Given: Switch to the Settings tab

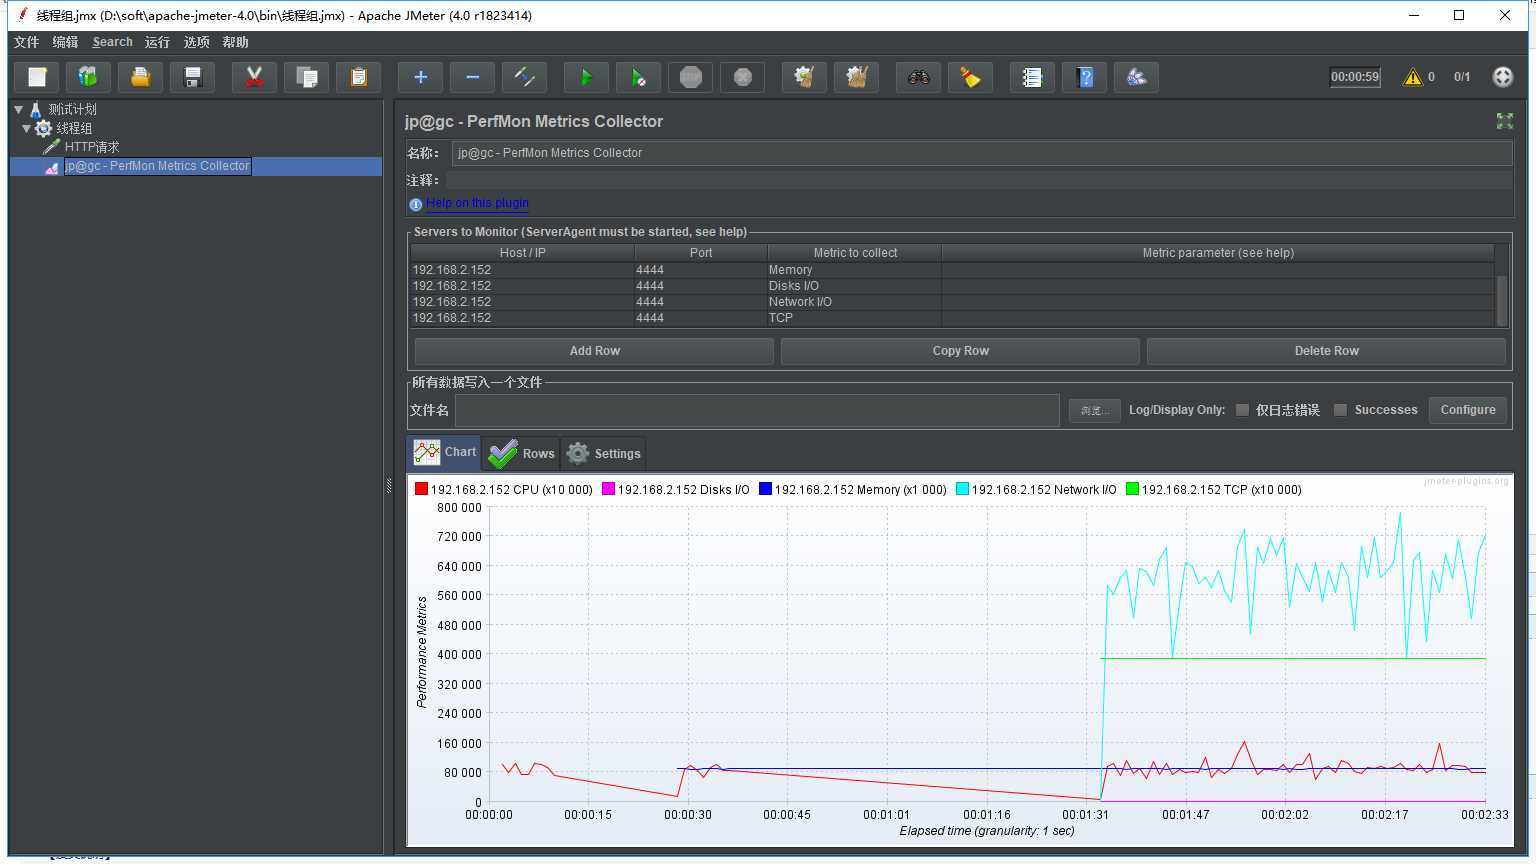Looking at the screenshot, I should tap(603, 453).
